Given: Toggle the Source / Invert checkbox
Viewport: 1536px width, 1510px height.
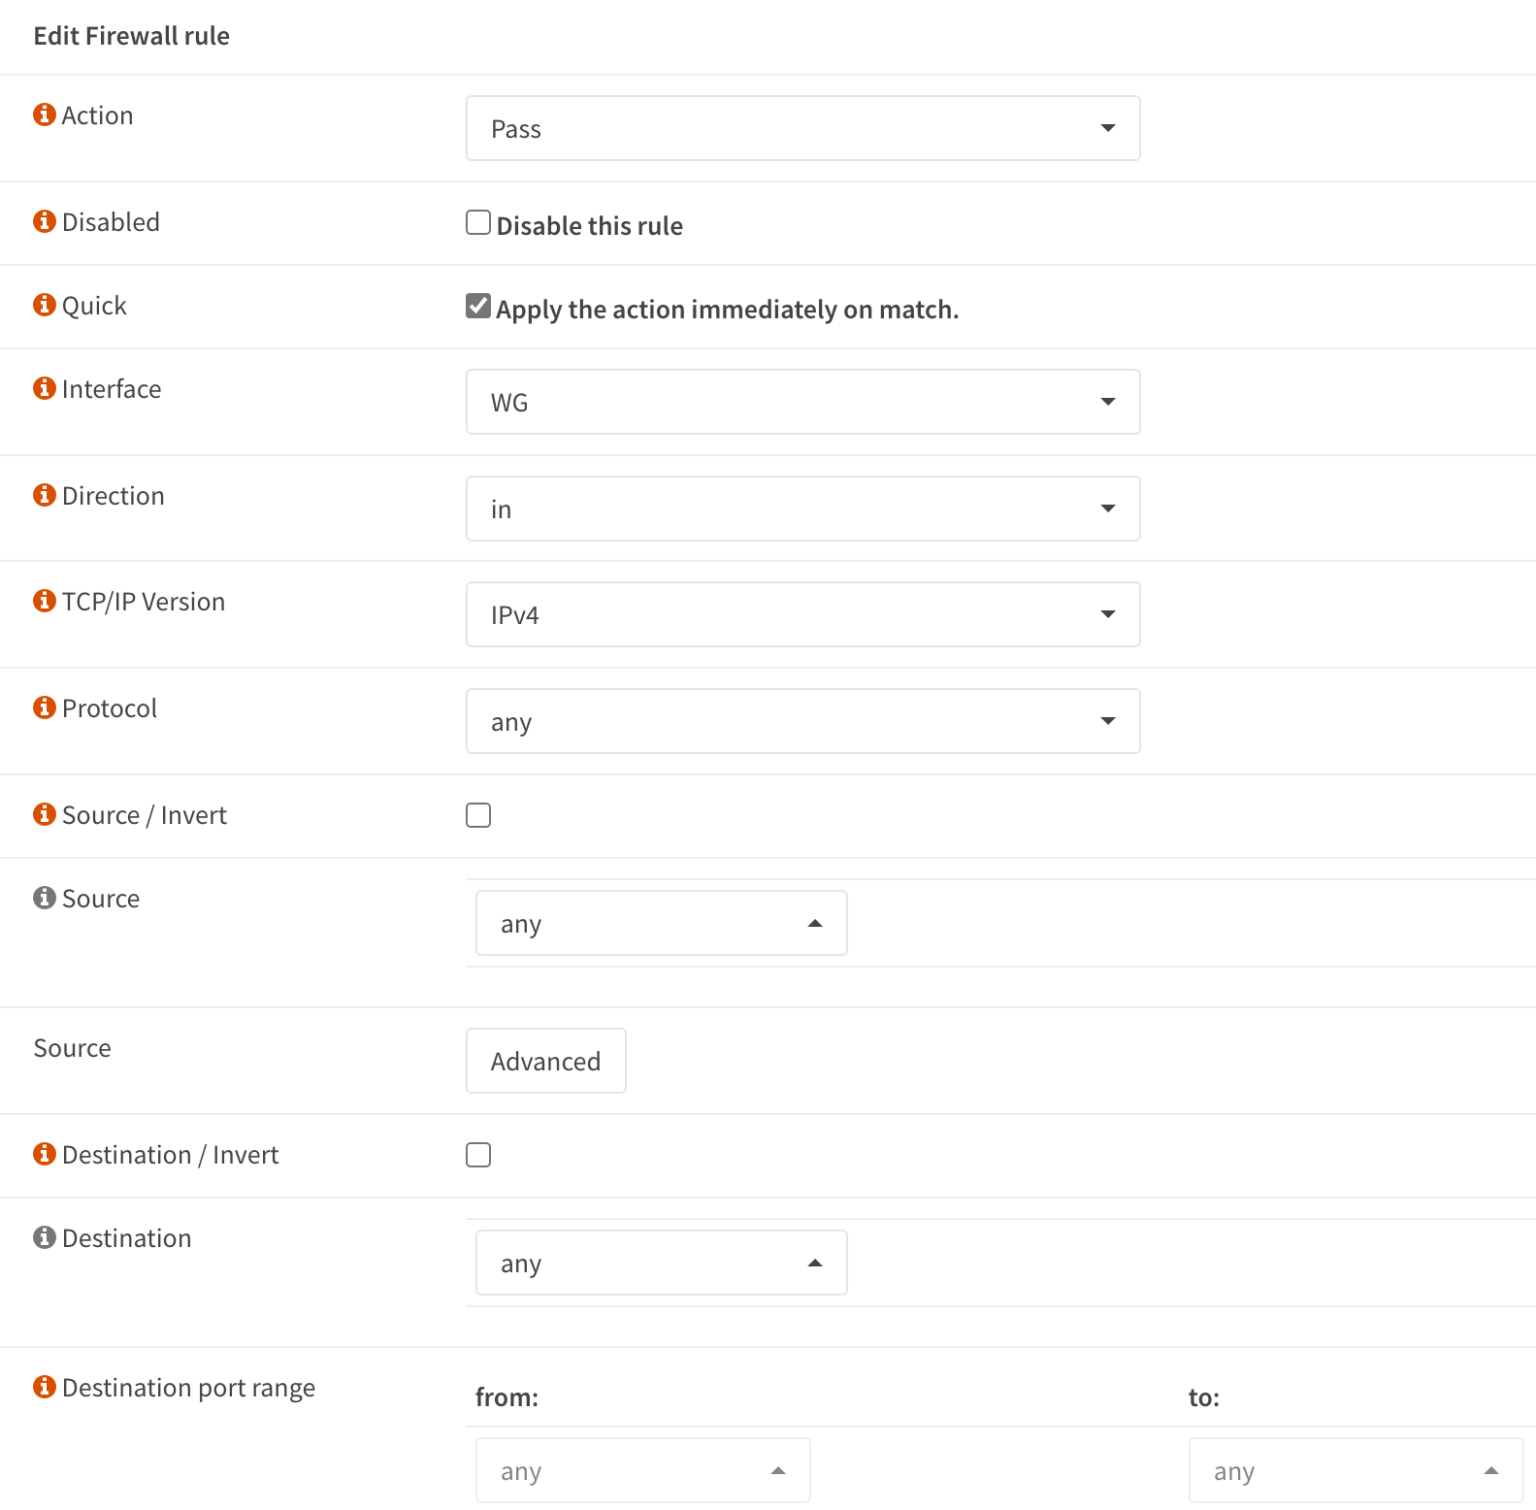Looking at the screenshot, I should point(478,815).
